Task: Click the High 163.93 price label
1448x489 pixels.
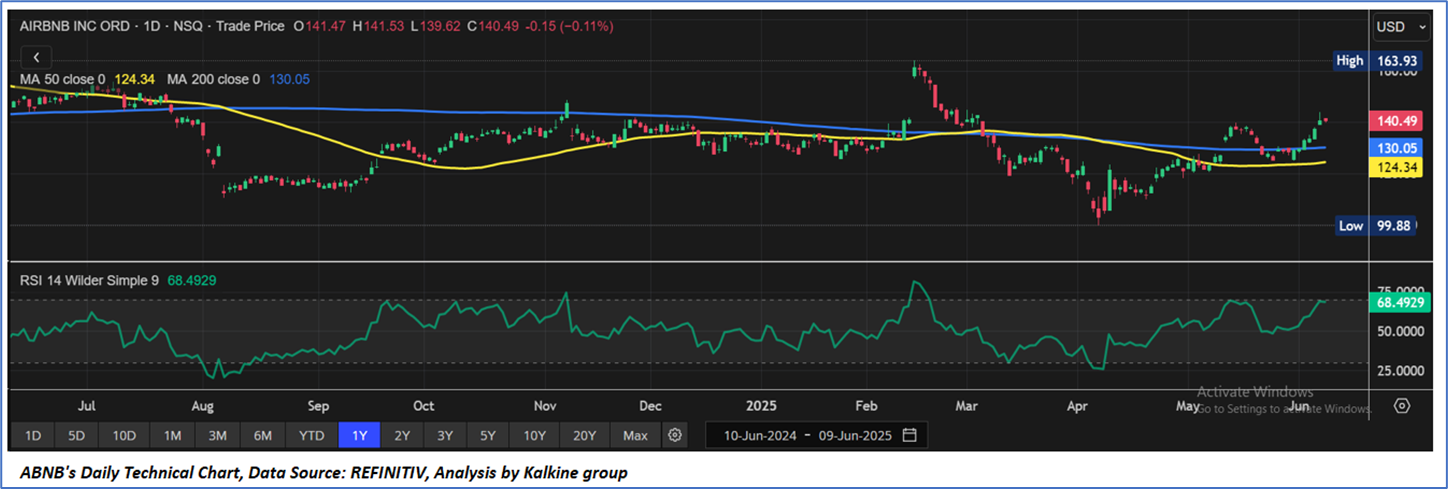Action: 1375,61
